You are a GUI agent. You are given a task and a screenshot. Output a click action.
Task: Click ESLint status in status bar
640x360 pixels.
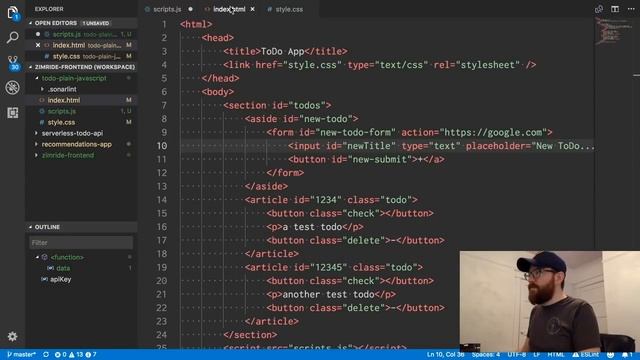[x=585, y=354]
